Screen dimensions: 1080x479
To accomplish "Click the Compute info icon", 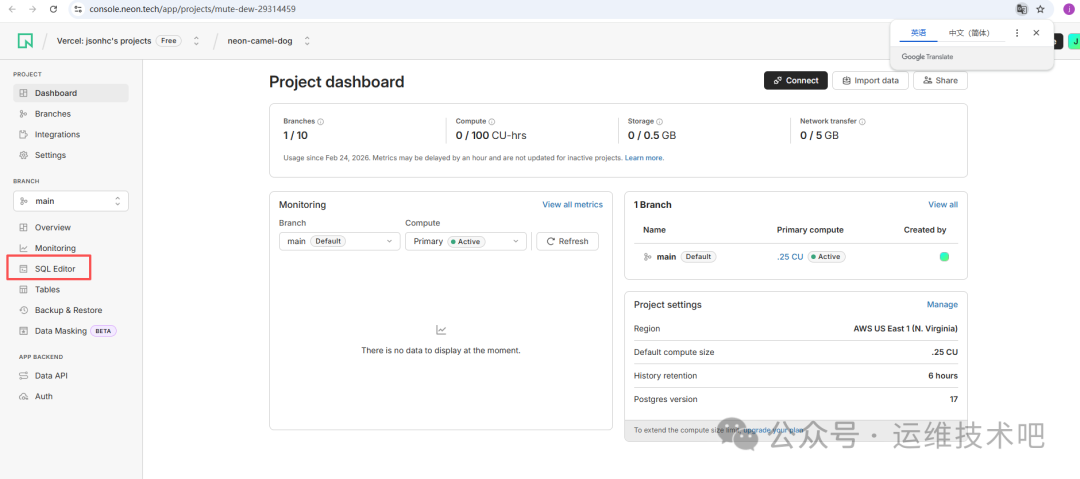I will (492, 122).
